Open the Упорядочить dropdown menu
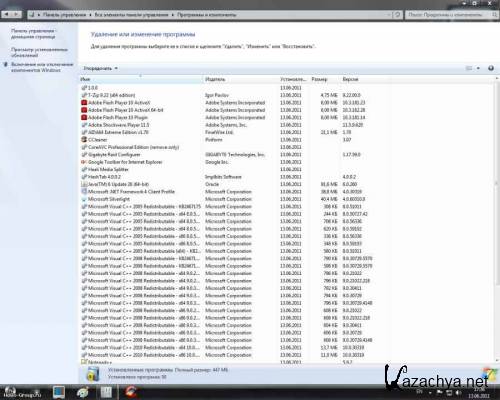This screenshot has height=400, width=500. [101, 68]
